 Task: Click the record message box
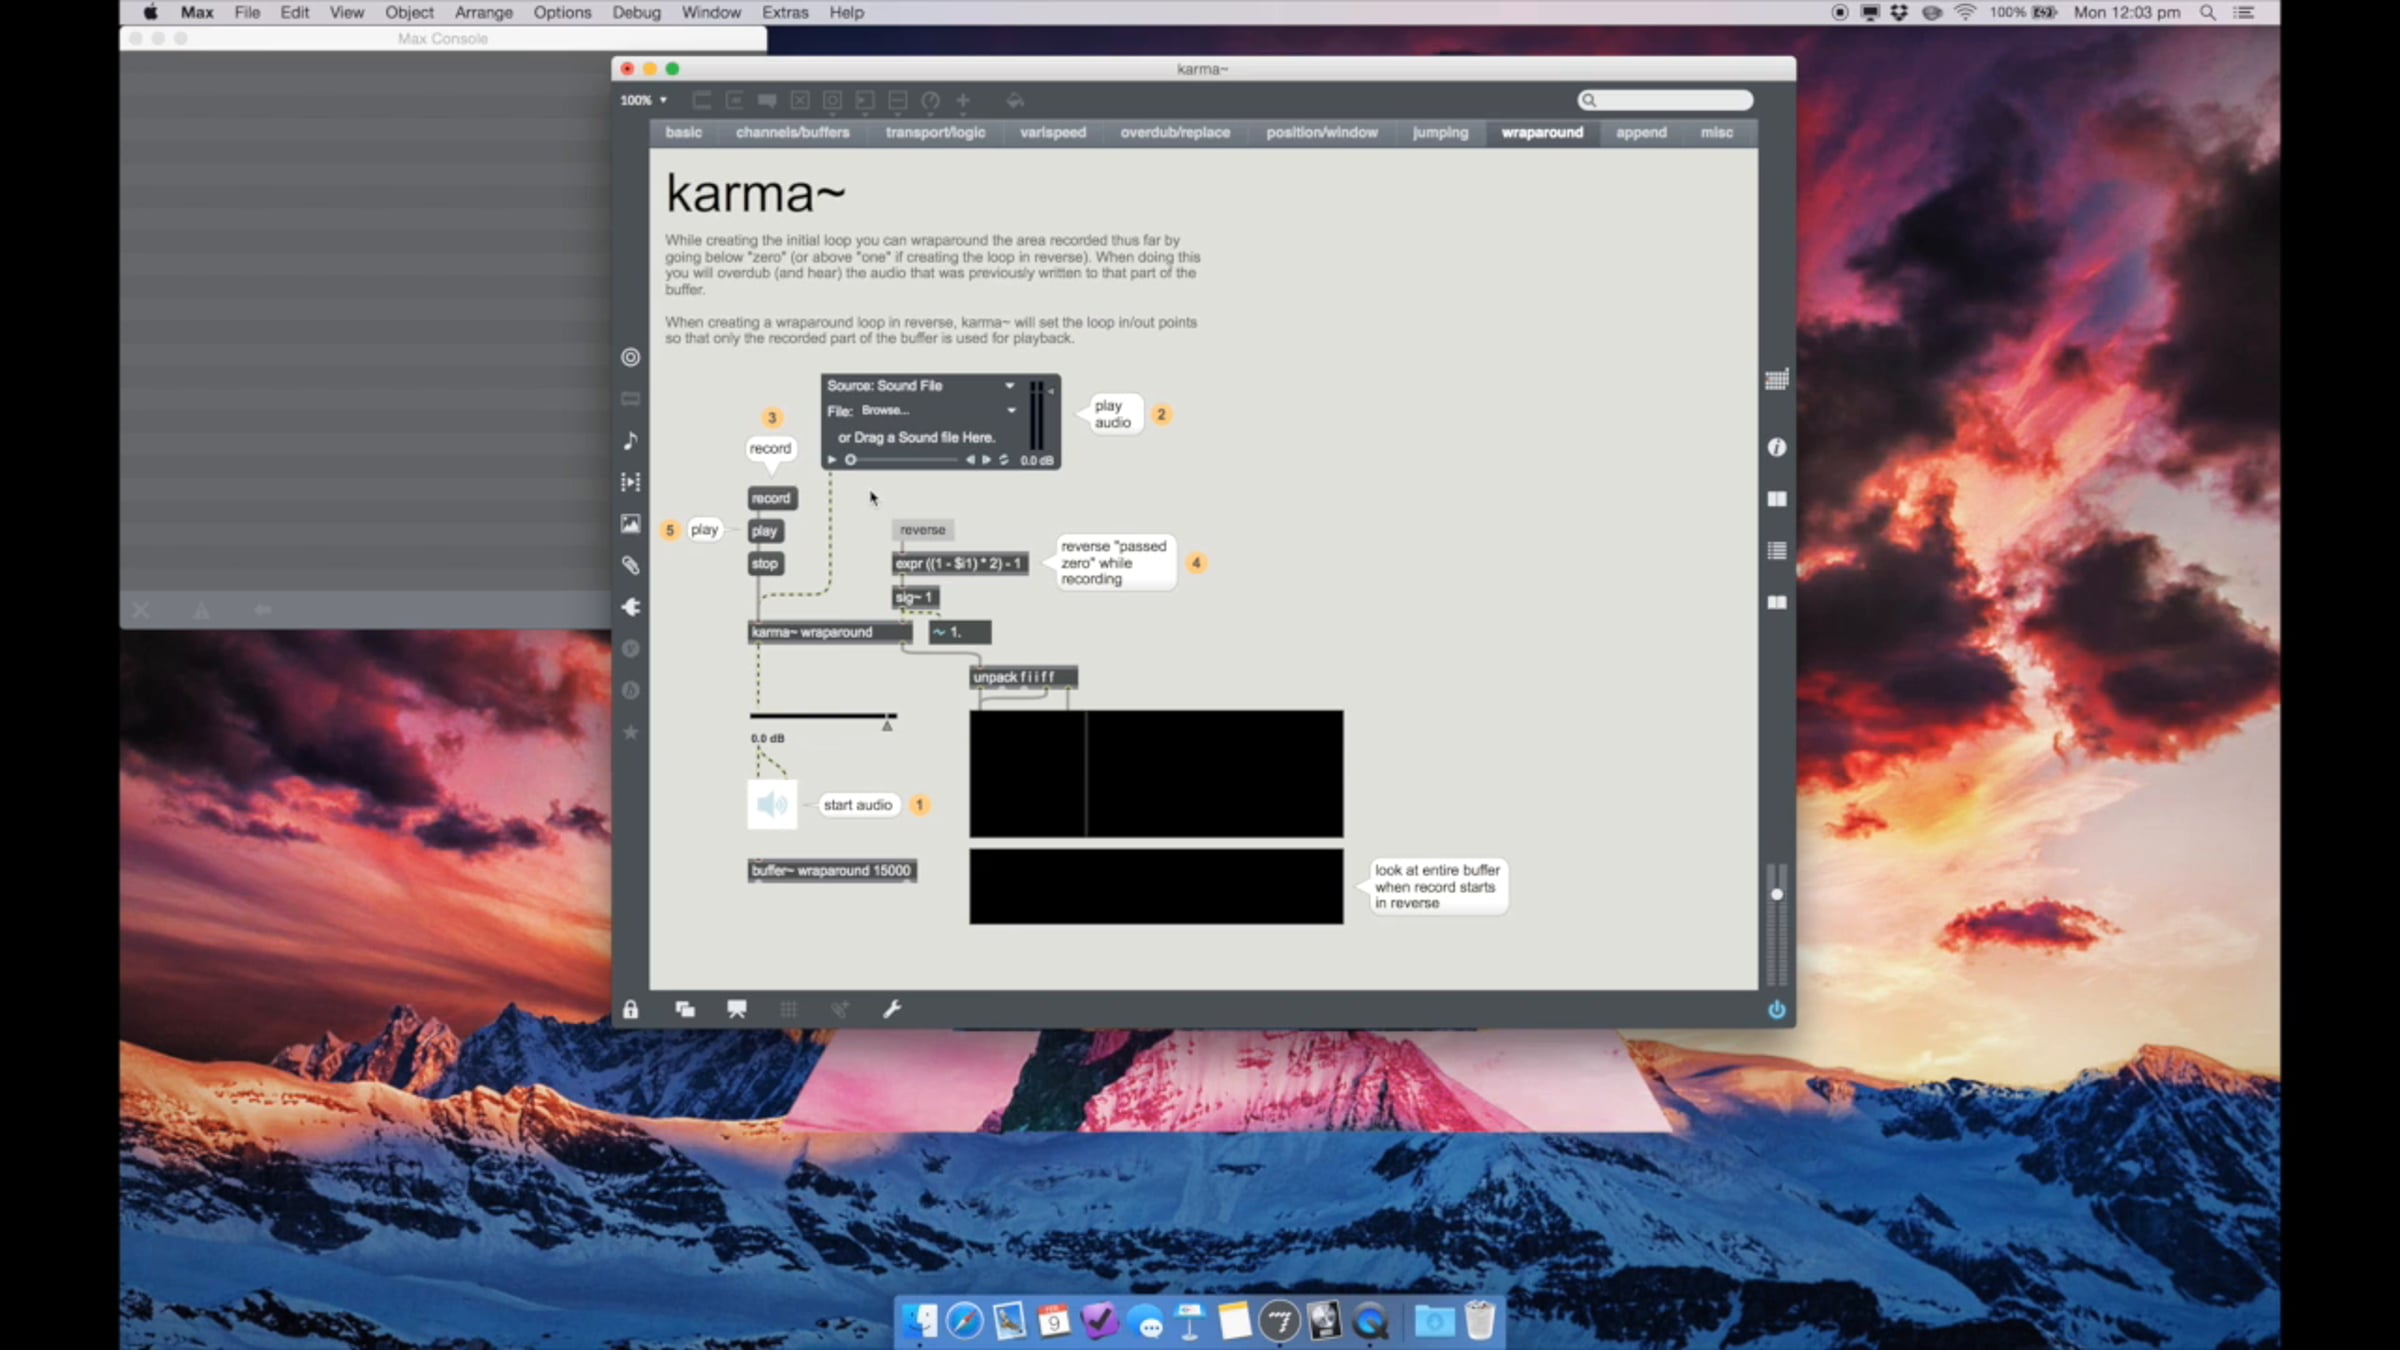click(x=771, y=498)
